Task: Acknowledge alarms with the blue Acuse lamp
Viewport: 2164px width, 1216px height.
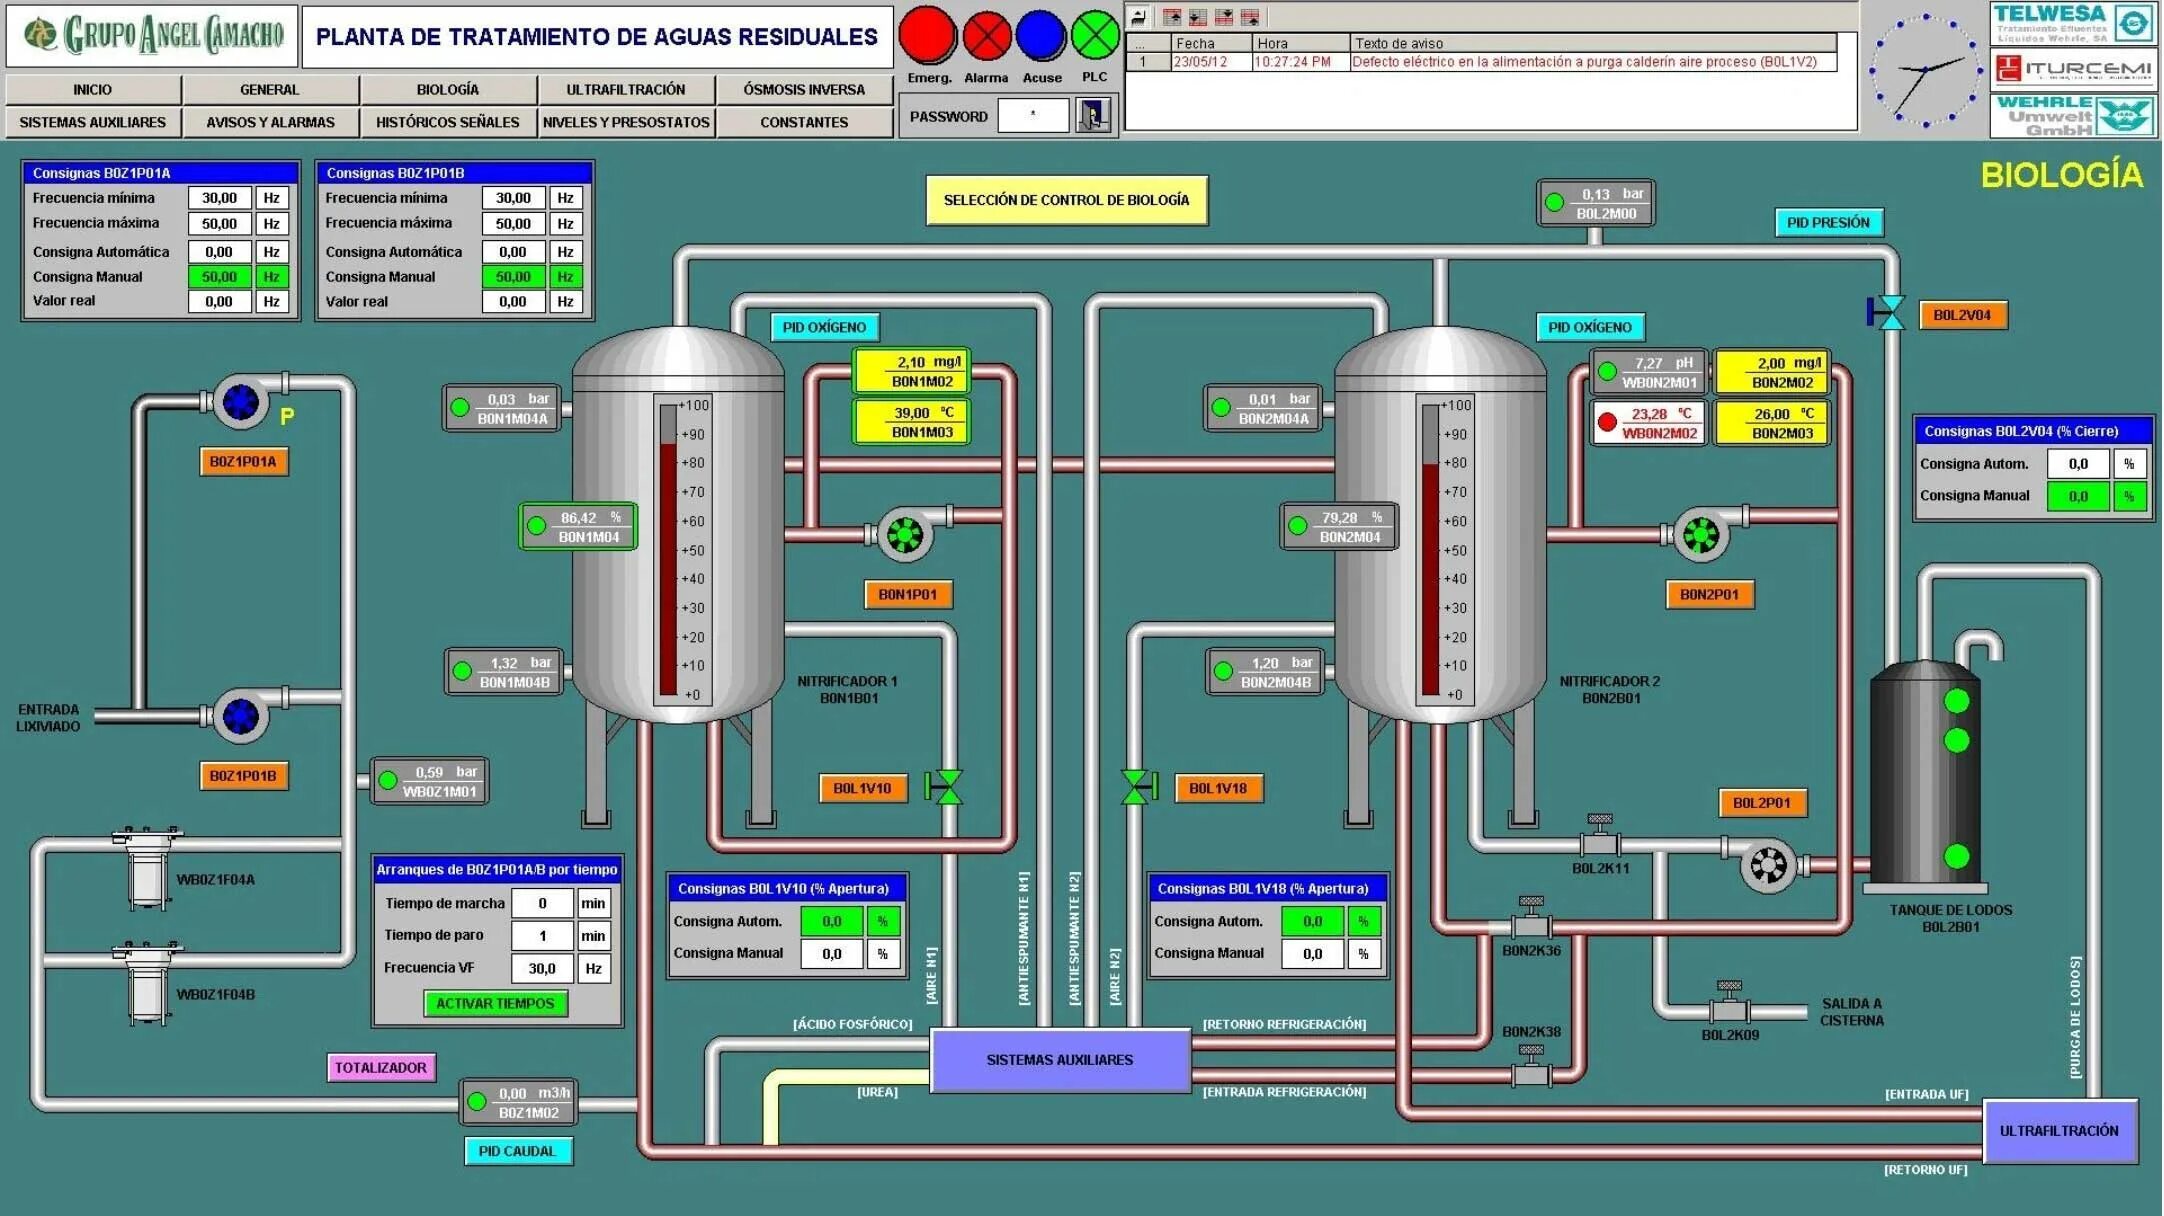Action: pyautogui.click(x=1040, y=35)
